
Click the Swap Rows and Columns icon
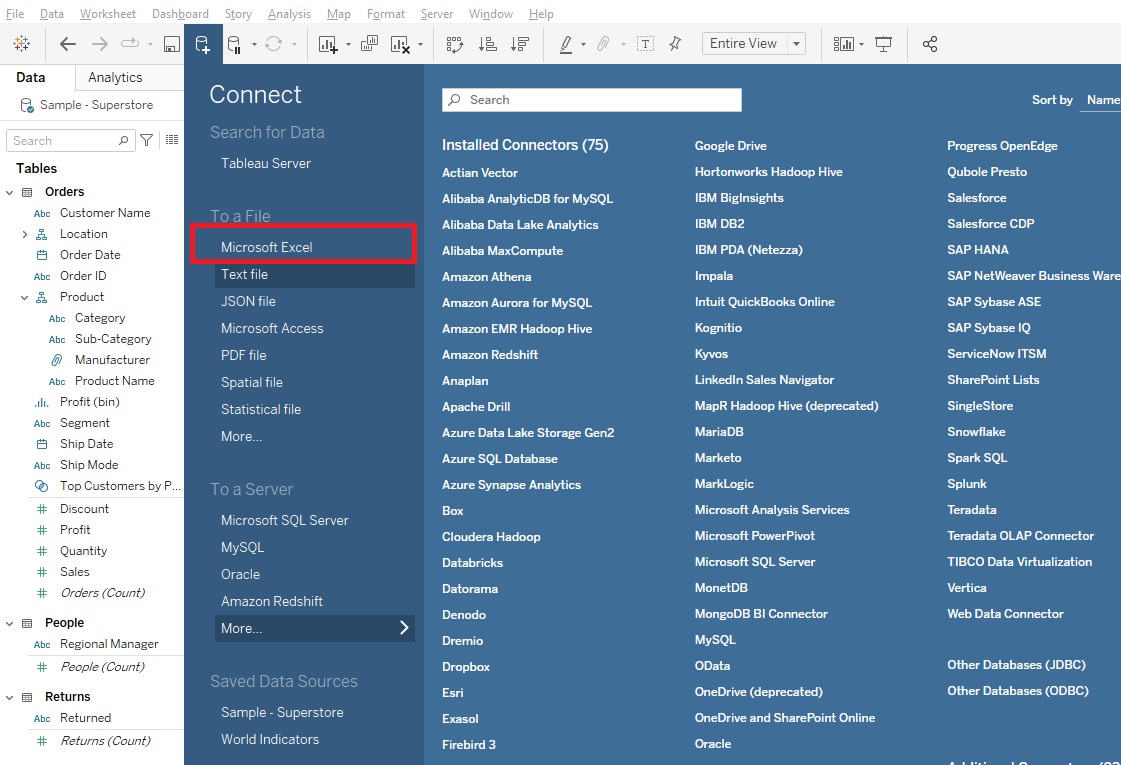(455, 44)
